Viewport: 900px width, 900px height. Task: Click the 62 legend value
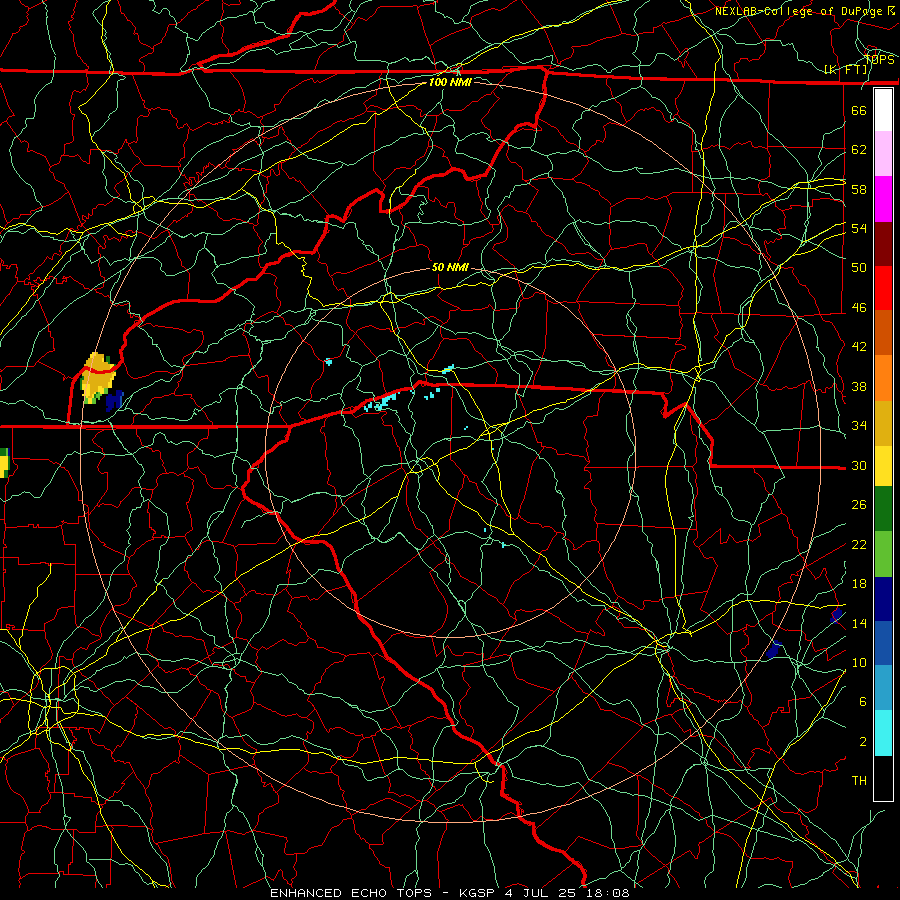point(859,149)
